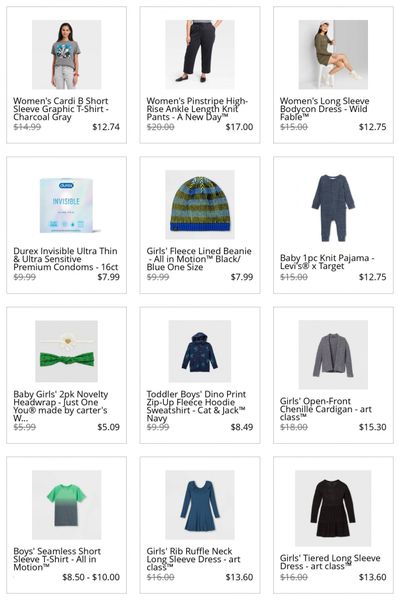View the striped fleece lined beanie image
The height and width of the screenshot is (600, 400).
point(200,205)
